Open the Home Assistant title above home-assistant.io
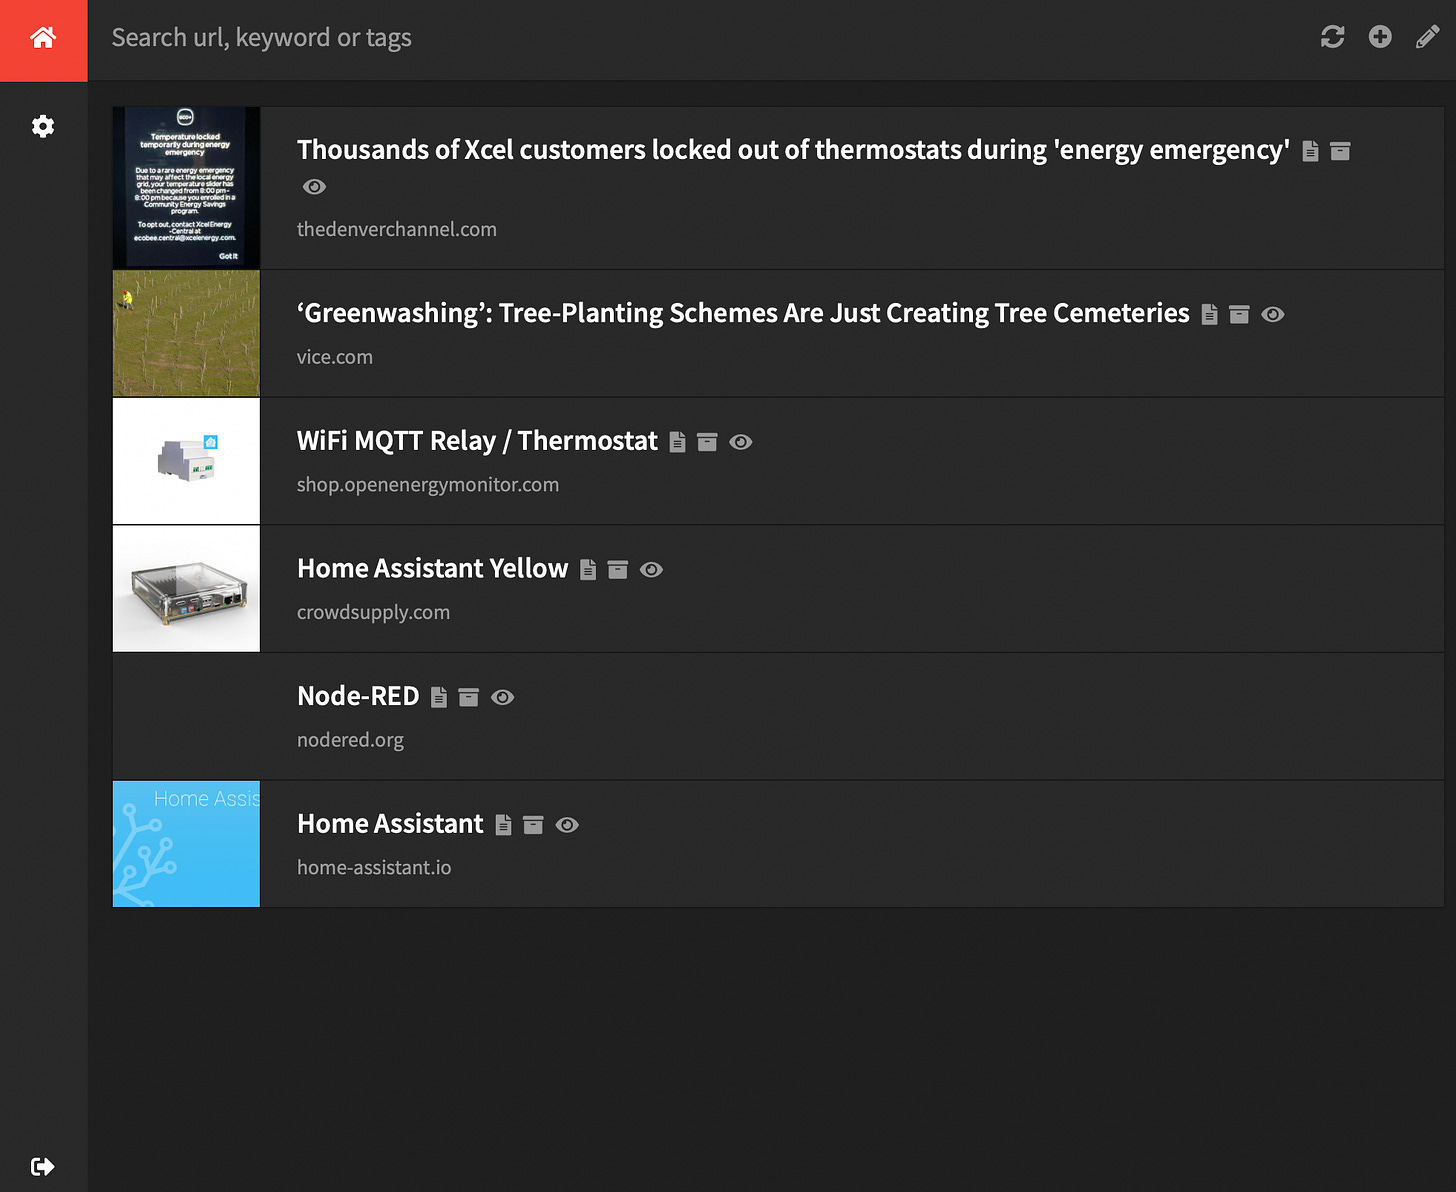Viewport: 1456px width, 1192px height. [x=390, y=823]
